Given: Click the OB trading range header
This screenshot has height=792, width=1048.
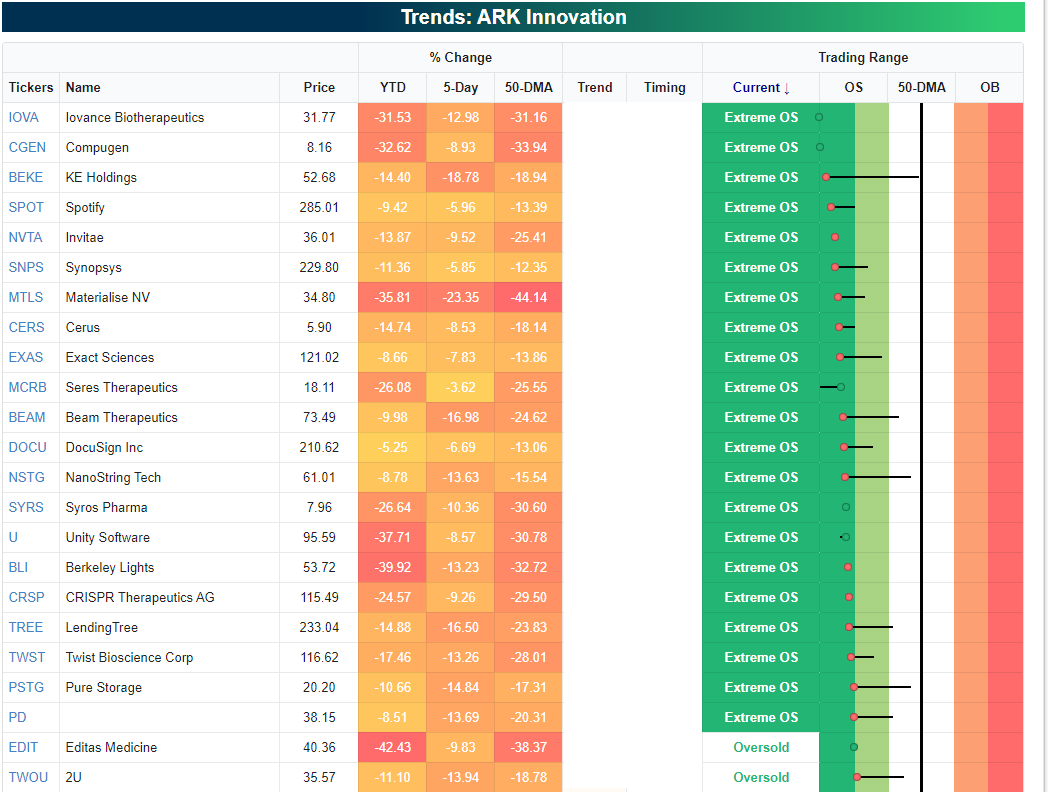Looking at the screenshot, I should [989, 88].
